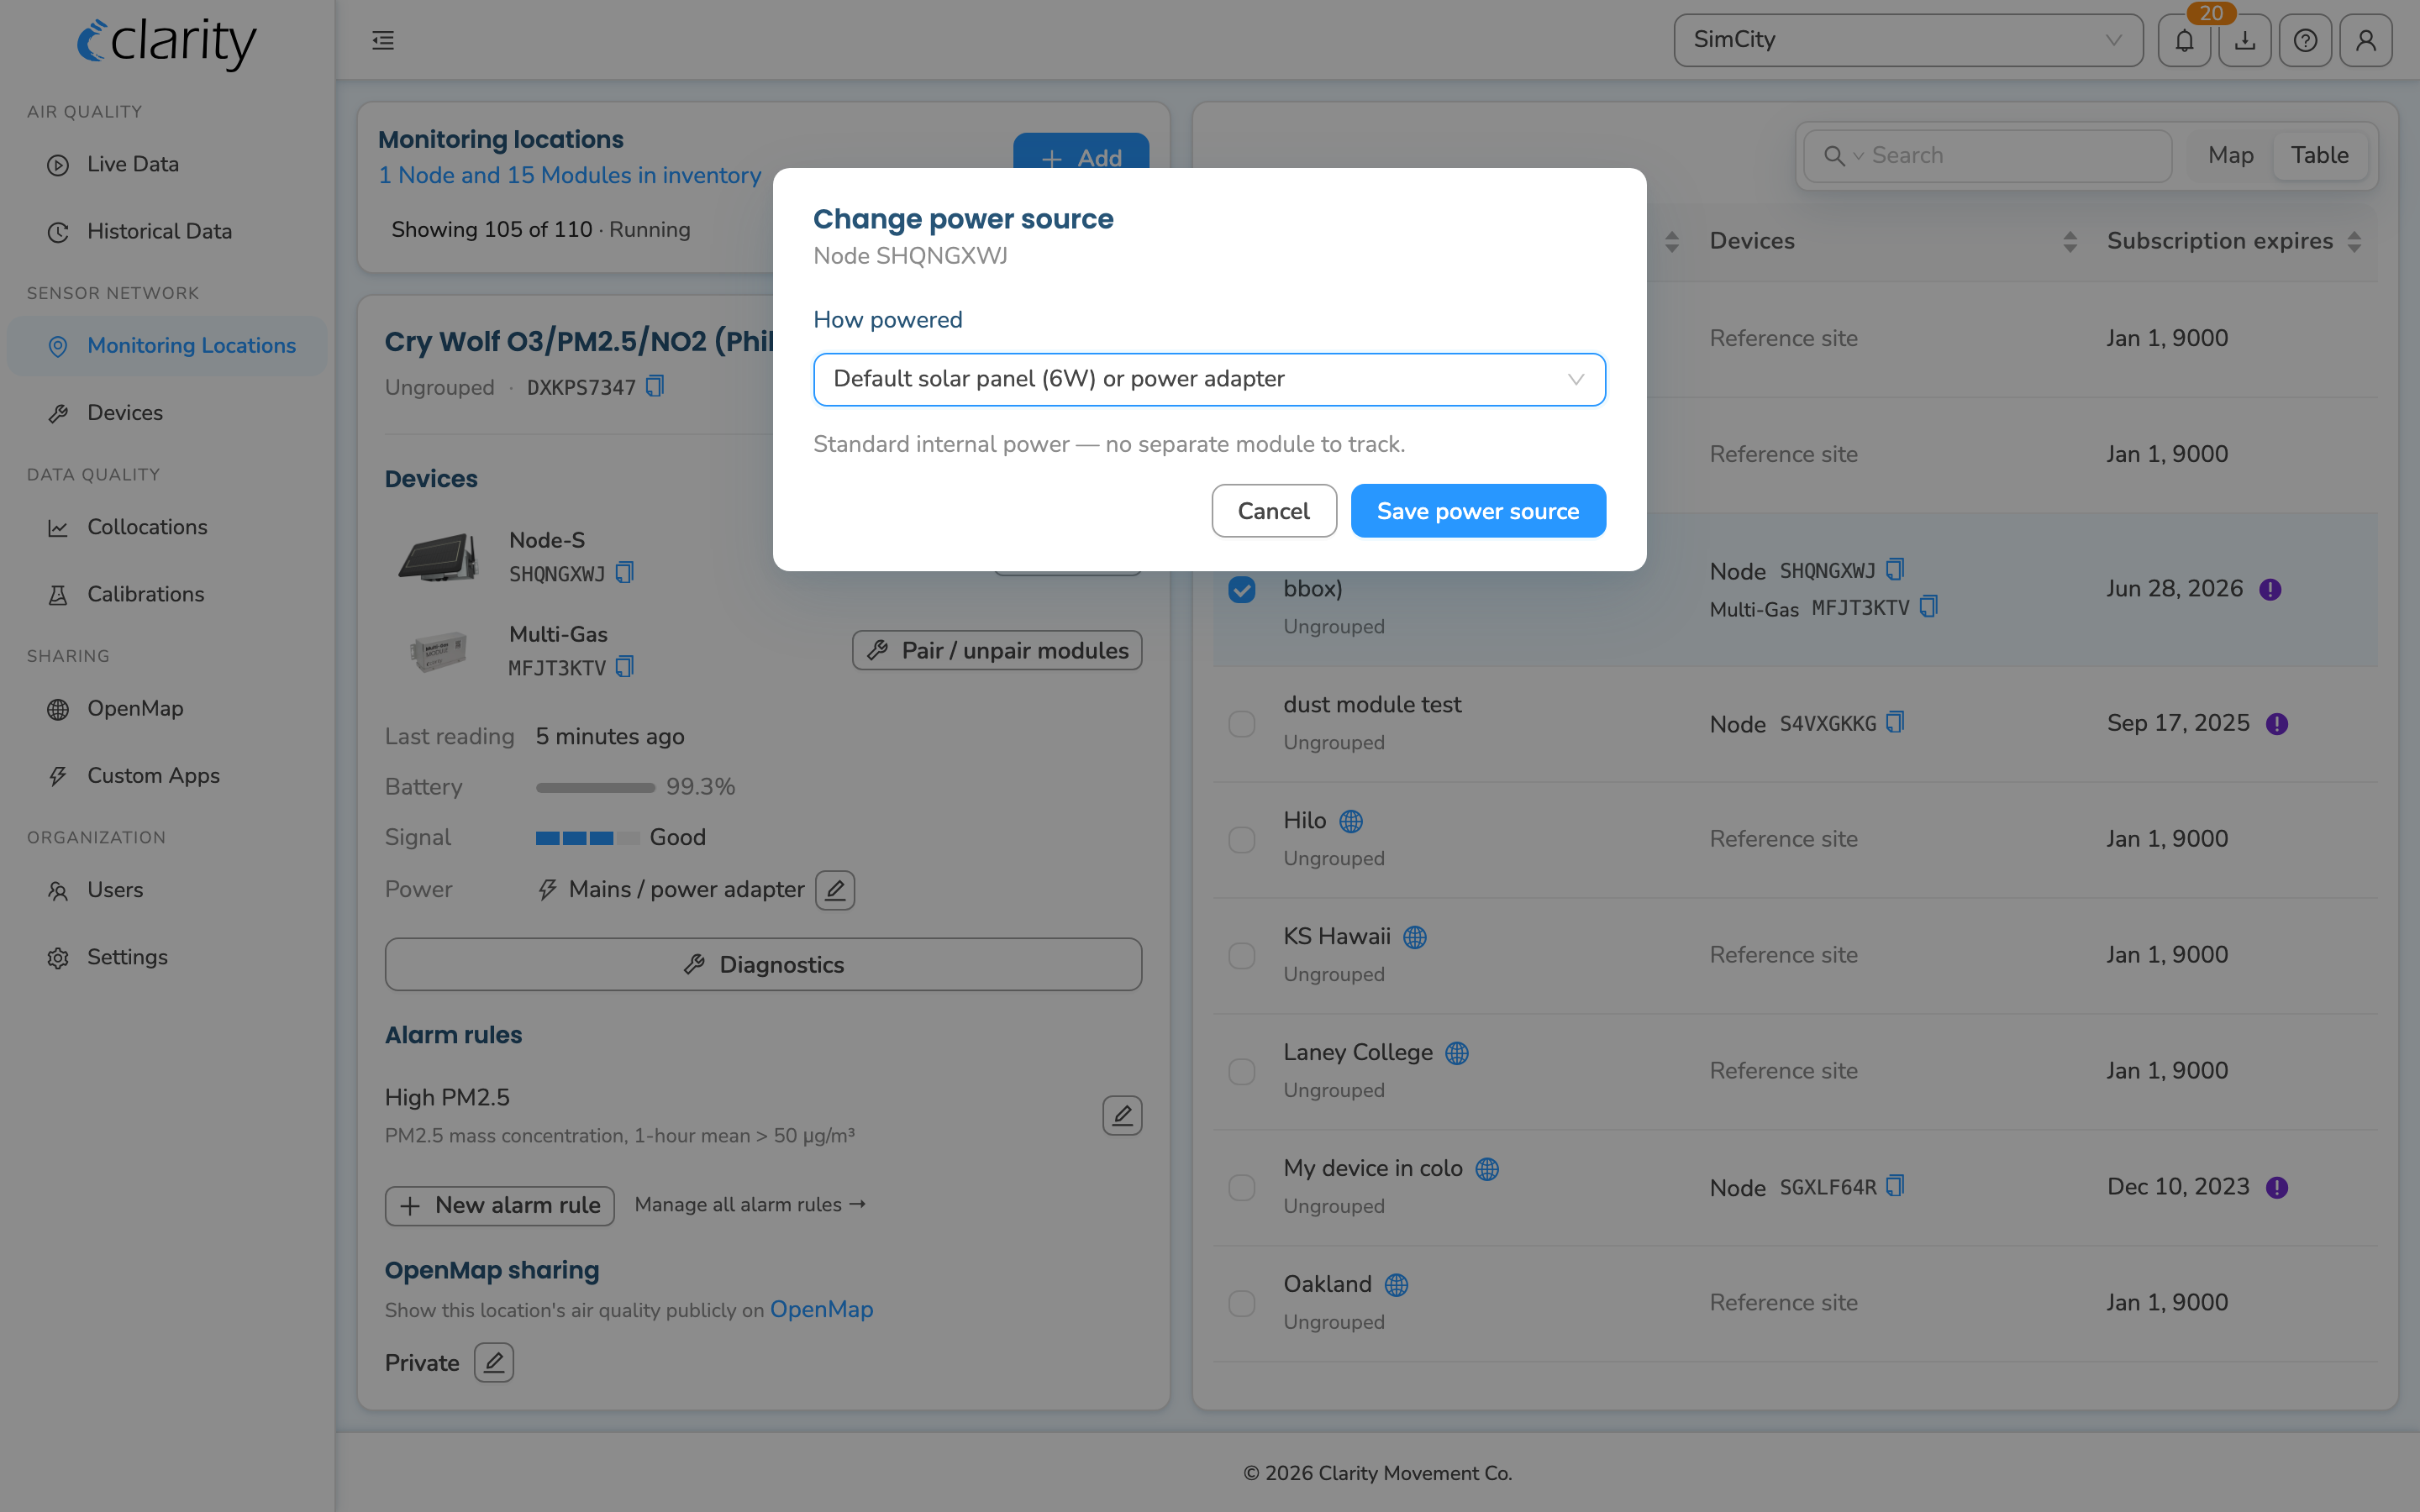Open the downloads icon
The image size is (2420, 1512).
tap(2245, 40)
